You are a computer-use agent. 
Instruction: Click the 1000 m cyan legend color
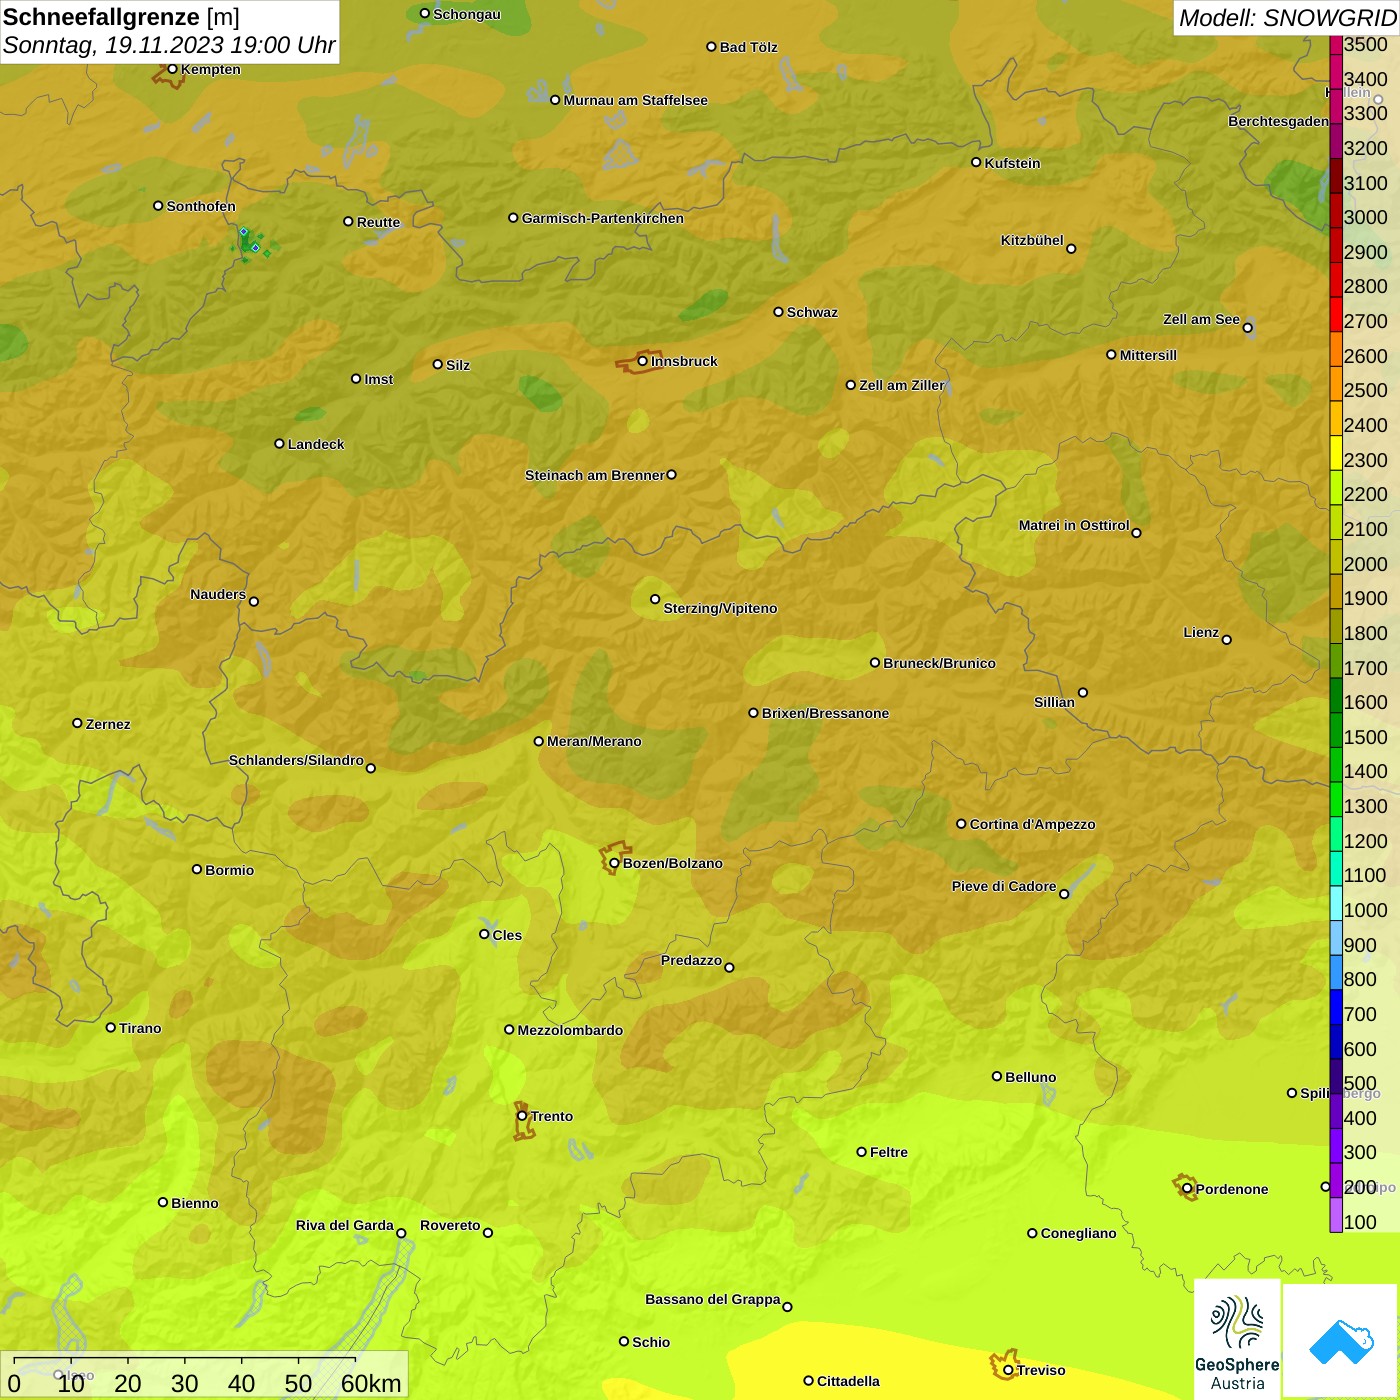(1336, 902)
